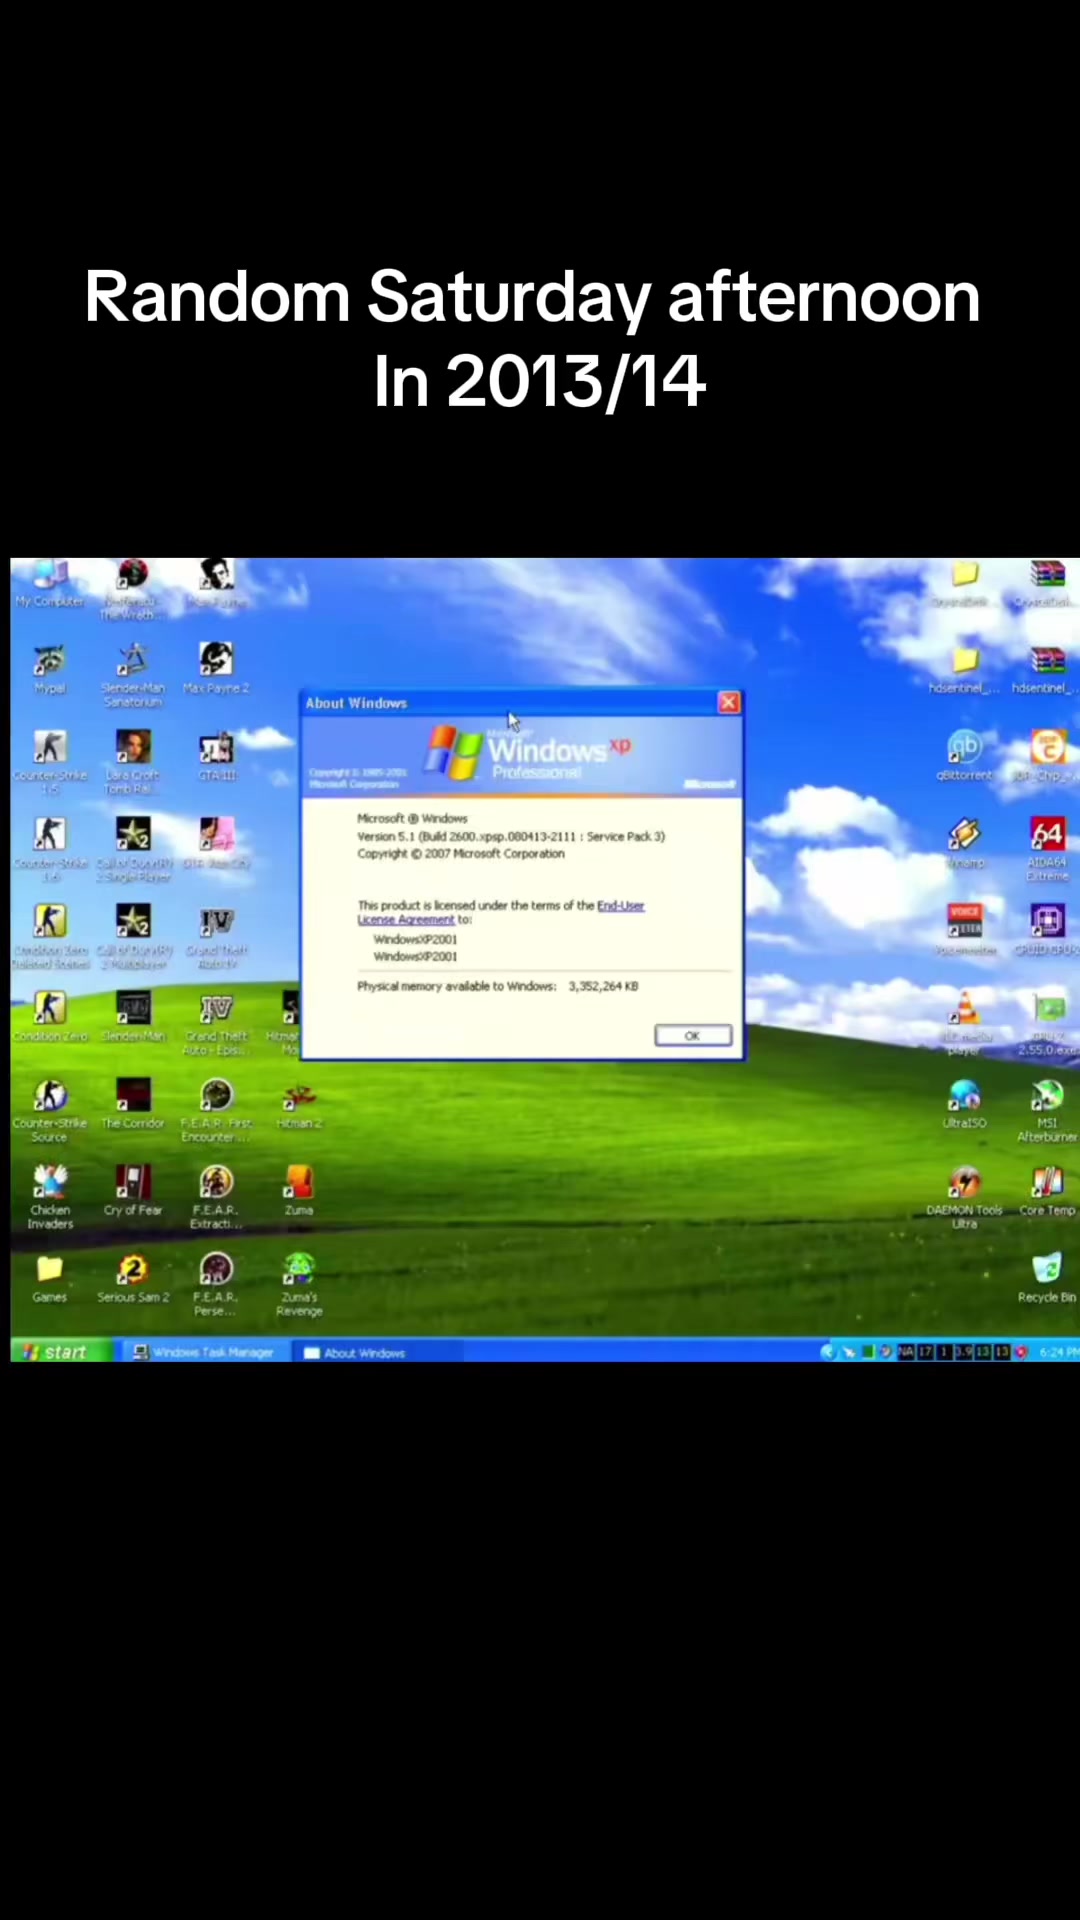Select the Lara Croft Tomb Raider shortcut
This screenshot has height=1920, width=1080.
(x=133, y=762)
